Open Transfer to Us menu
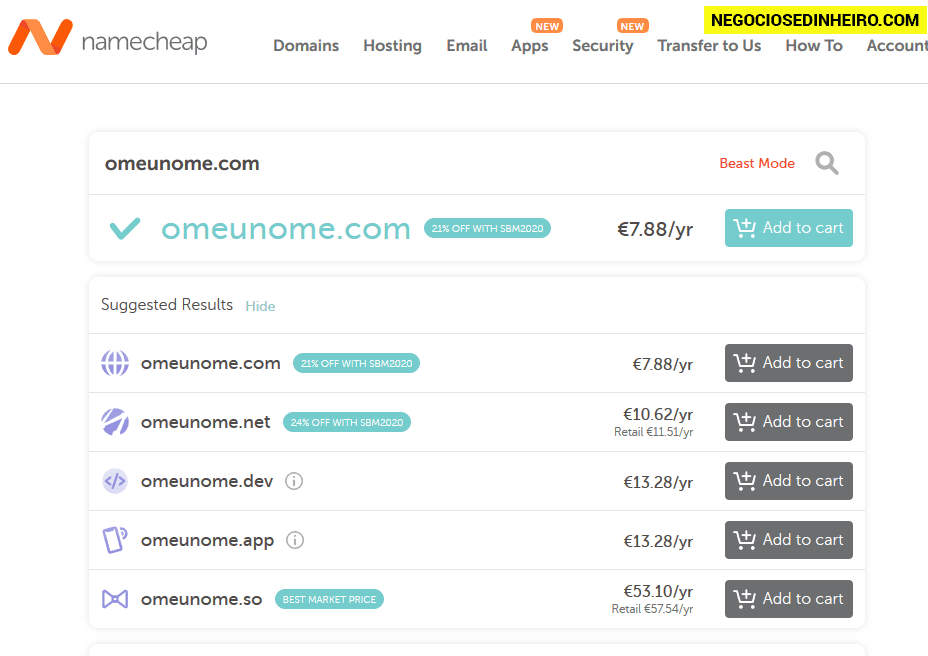Image resolution: width=928 pixels, height=656 pixels. 709,46
